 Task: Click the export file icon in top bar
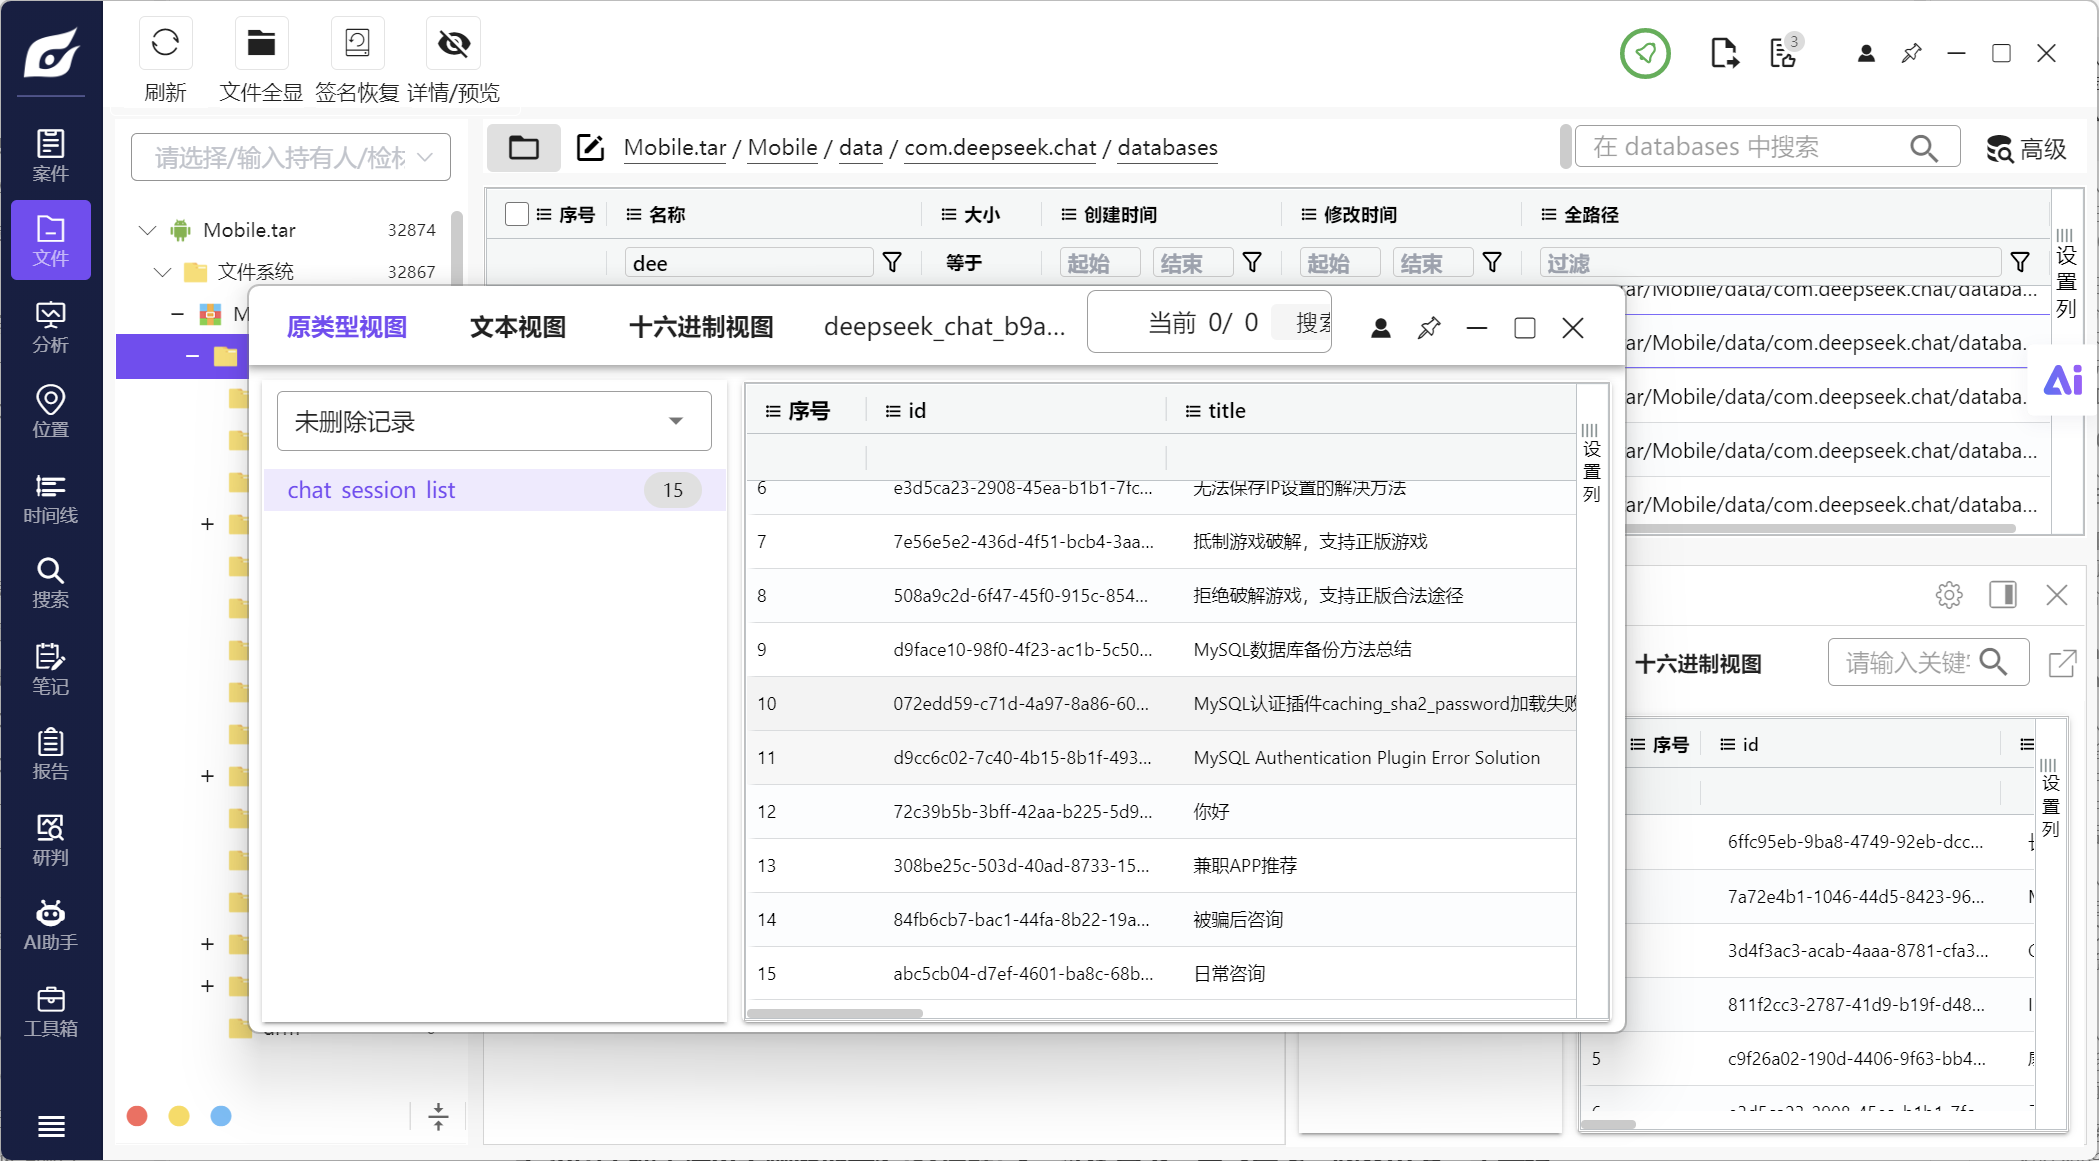tap(1724, 53)
